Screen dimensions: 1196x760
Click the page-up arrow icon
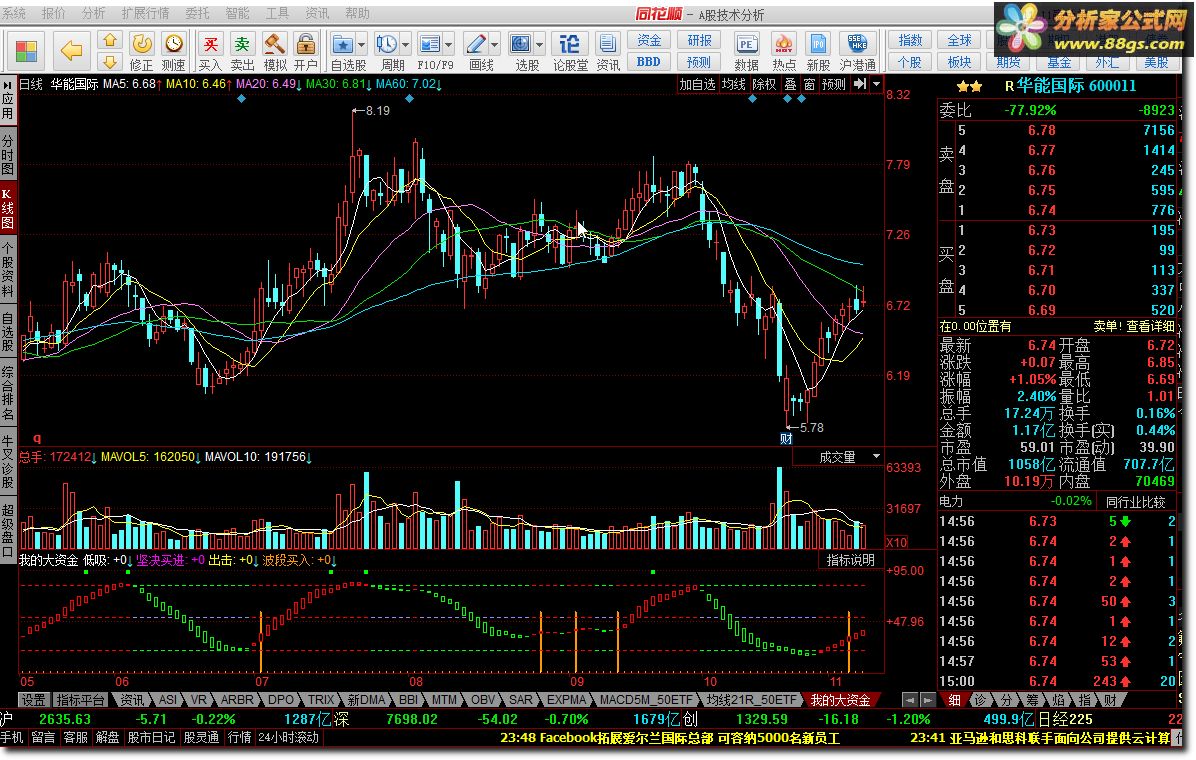pyautogui.click(x=110, y=40)
